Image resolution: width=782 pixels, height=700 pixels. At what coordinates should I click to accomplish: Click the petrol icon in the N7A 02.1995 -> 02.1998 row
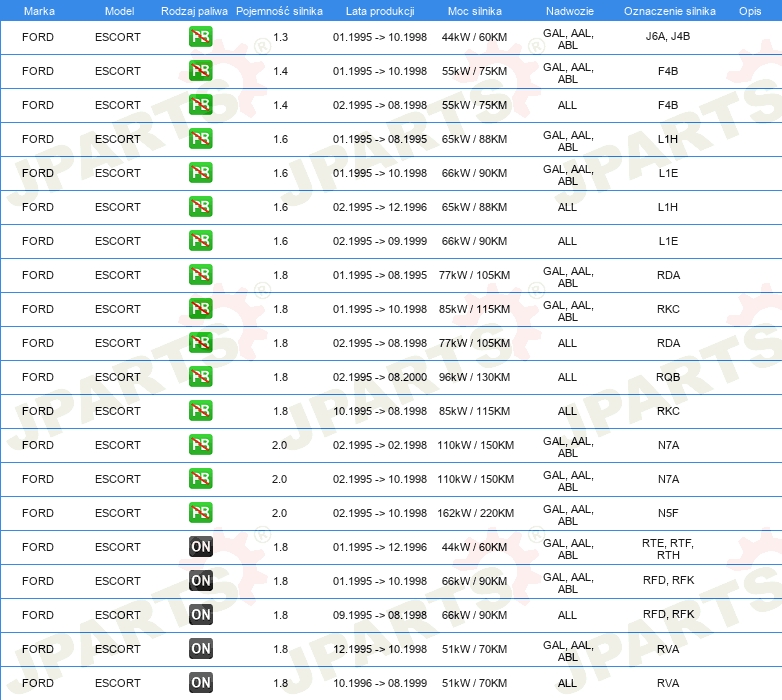point(200,445)
